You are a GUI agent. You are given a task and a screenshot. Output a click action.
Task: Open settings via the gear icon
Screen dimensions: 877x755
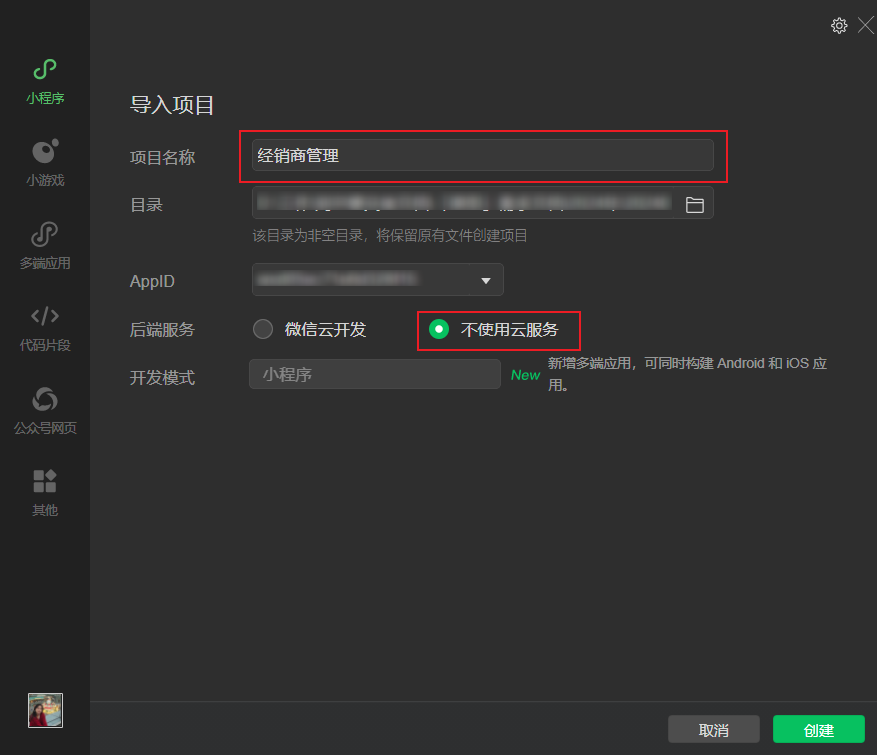[x=839, y=26]
